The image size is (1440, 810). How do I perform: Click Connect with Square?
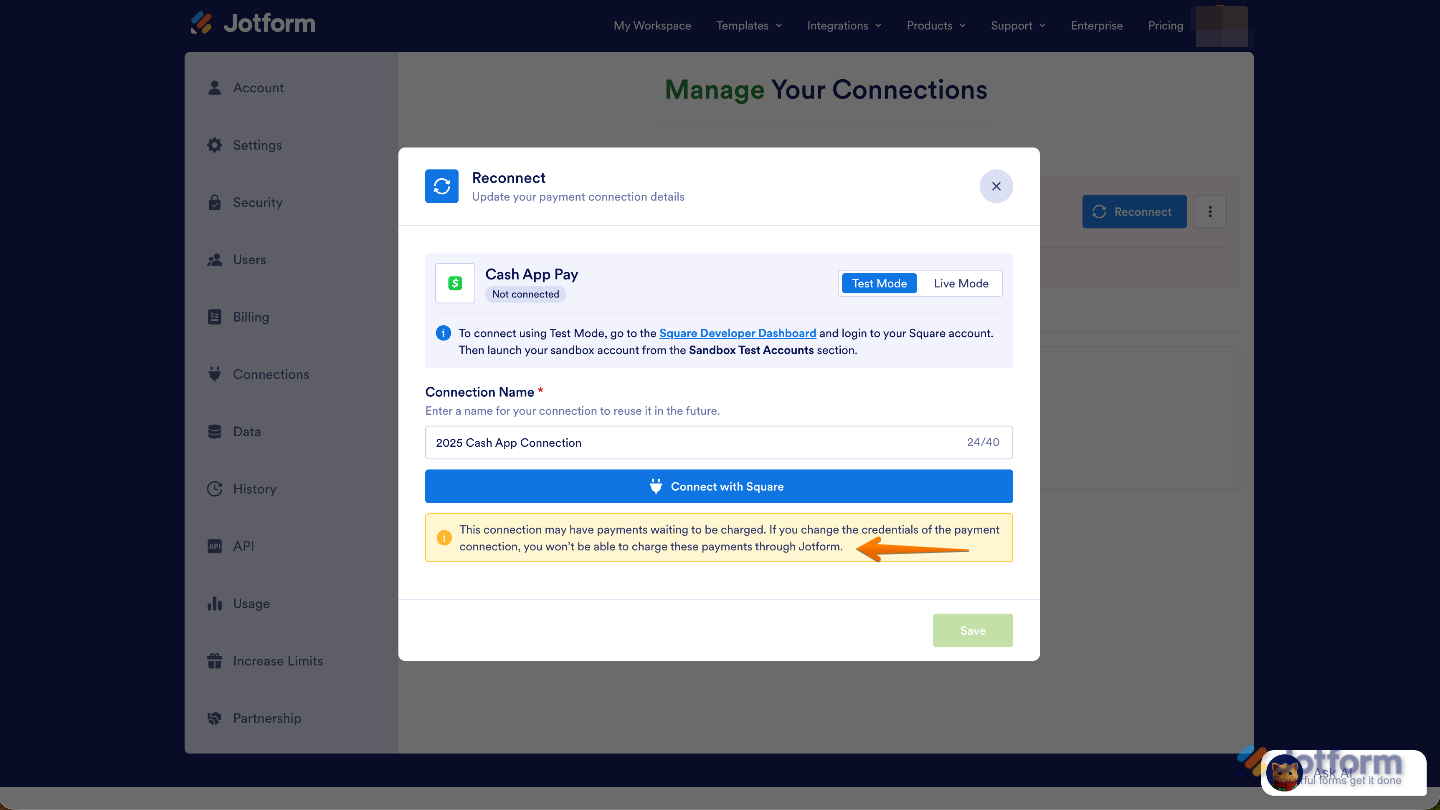[x=718, y=486]
